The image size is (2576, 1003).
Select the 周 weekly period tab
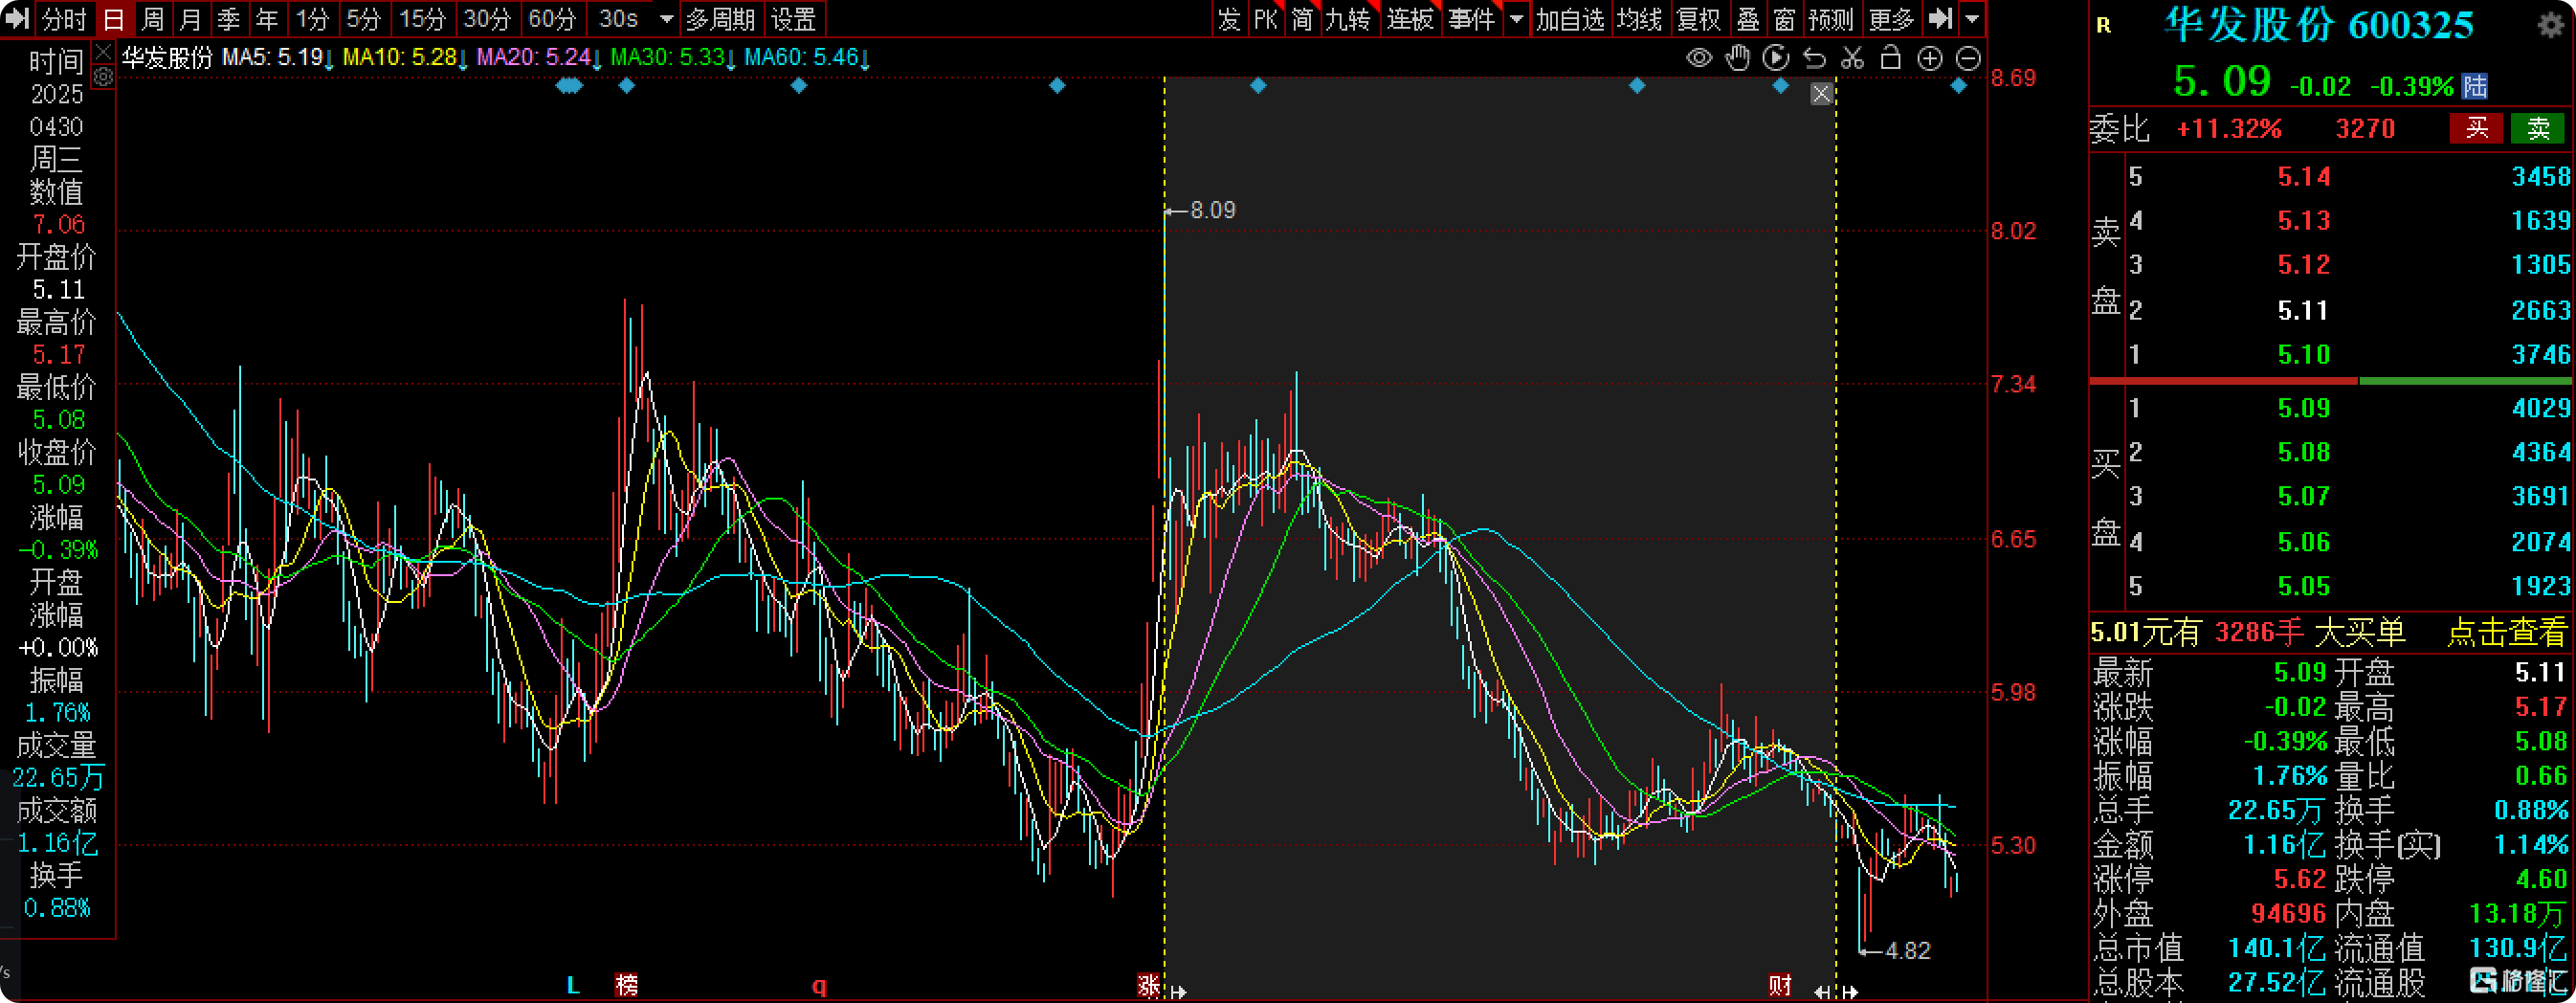pyautogui.click(x=152, y=18)
